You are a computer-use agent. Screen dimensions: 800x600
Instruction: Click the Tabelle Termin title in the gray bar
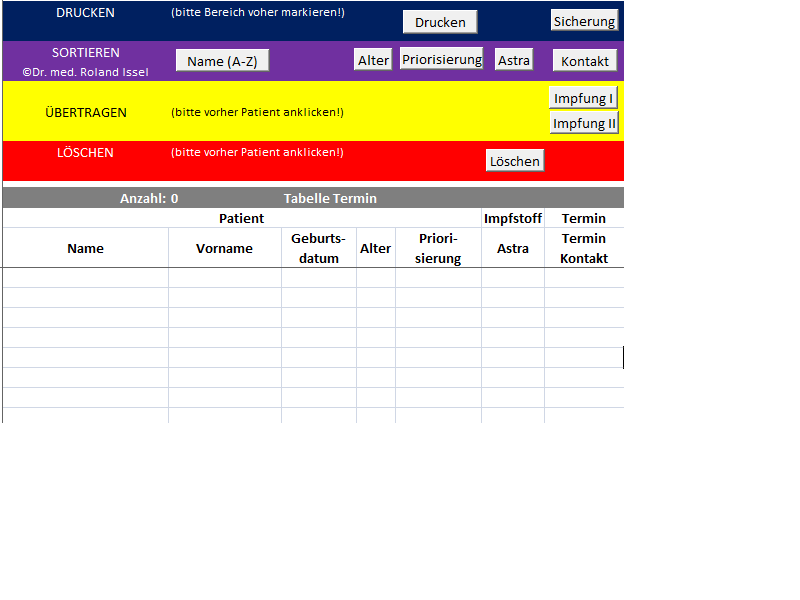tap(330, 198)
